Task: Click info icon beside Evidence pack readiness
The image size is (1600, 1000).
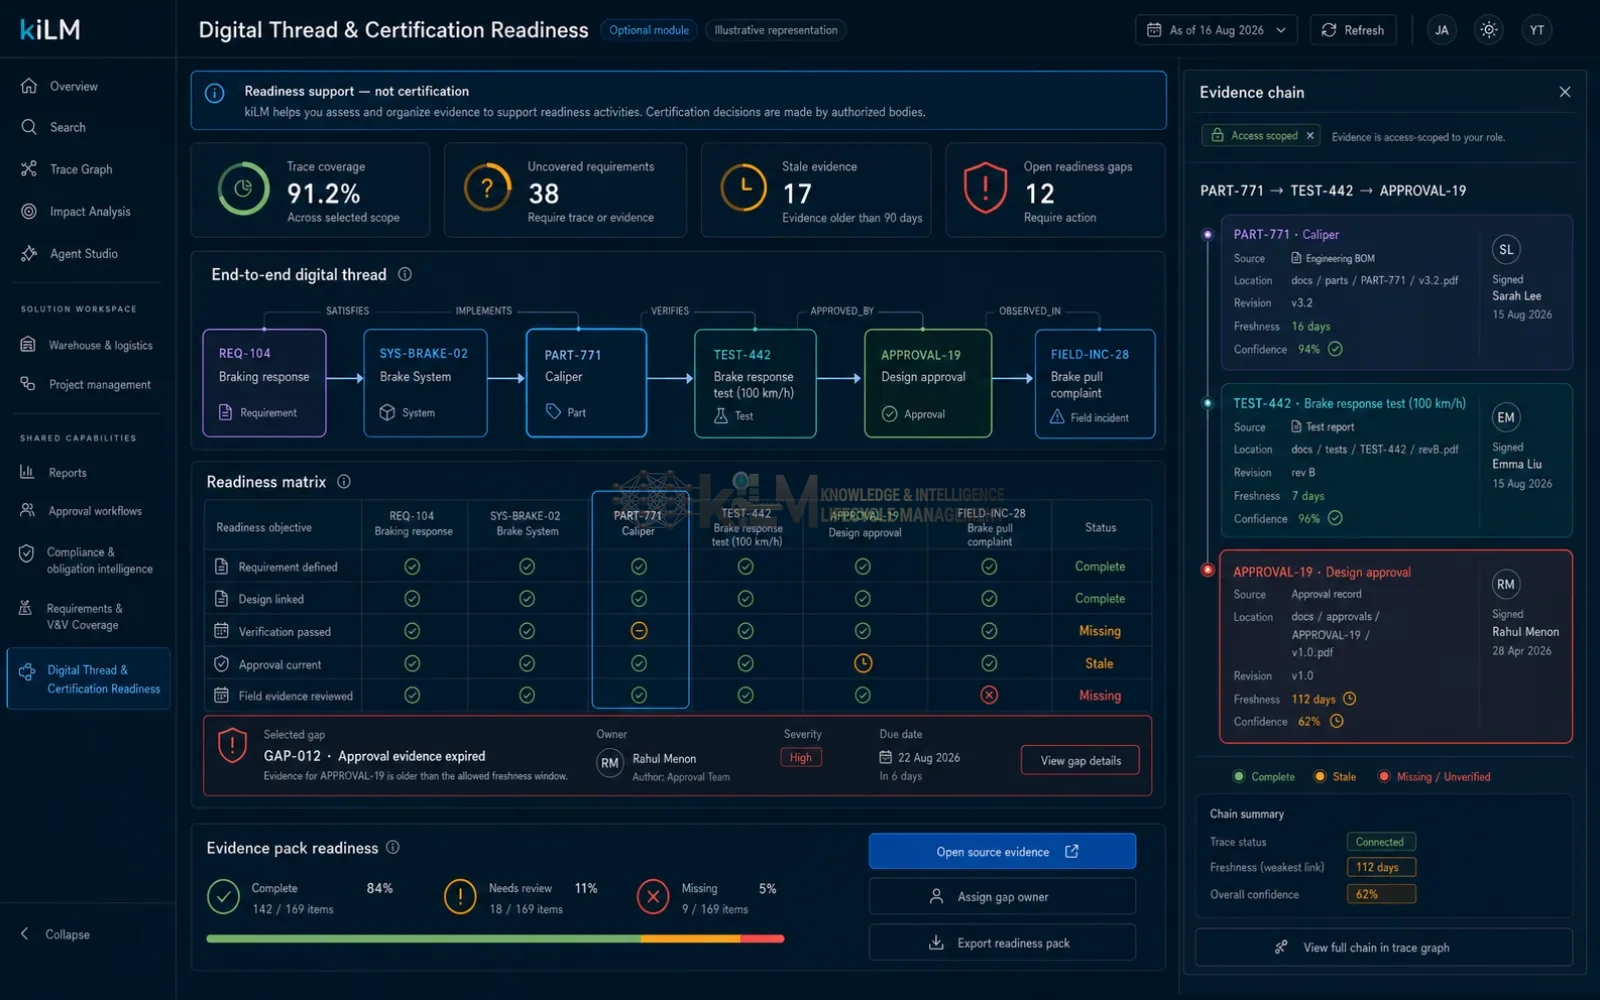Action: click(x=393, y=847)
